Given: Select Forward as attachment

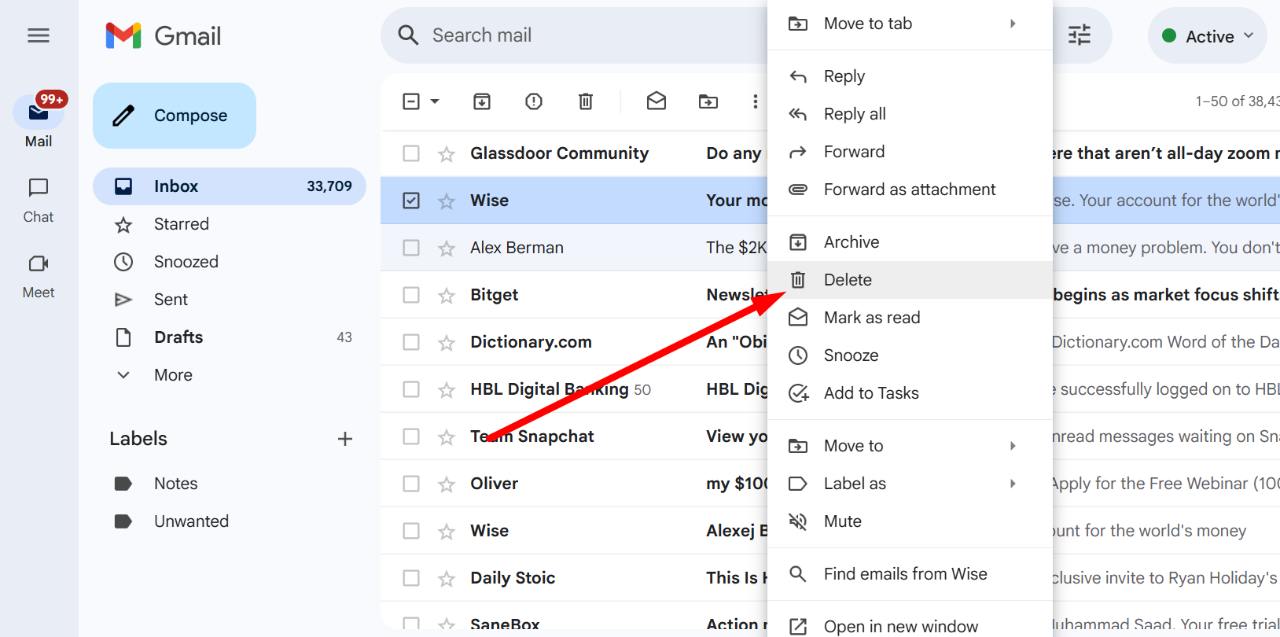Looking at the screenshot, I should [910, 189].
